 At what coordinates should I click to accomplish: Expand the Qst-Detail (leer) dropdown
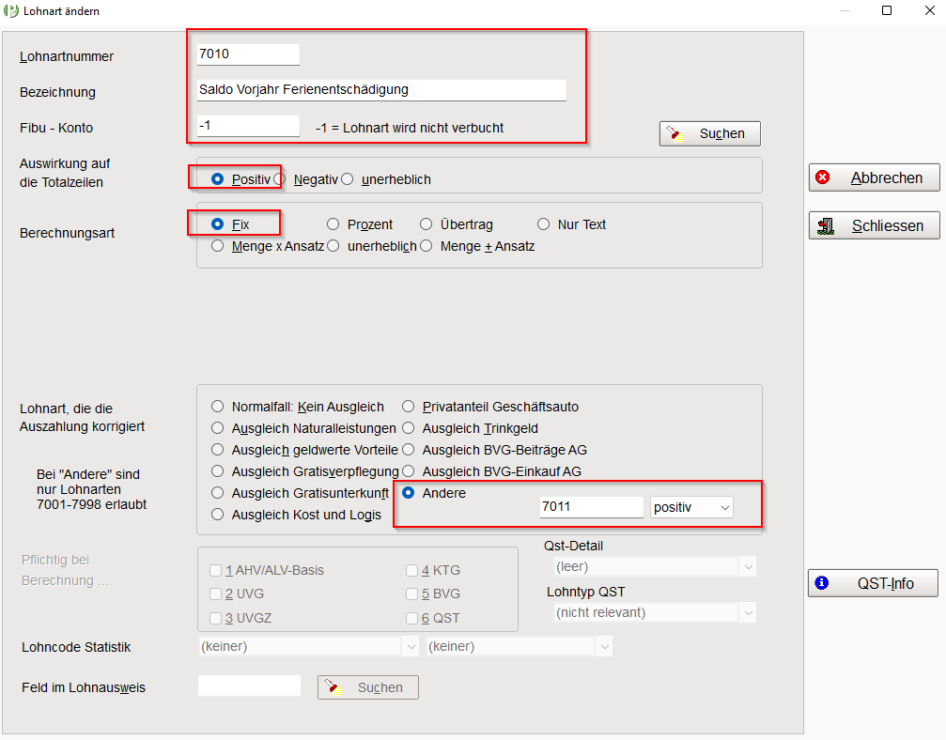pyautogui.click(x=655, y=566)
